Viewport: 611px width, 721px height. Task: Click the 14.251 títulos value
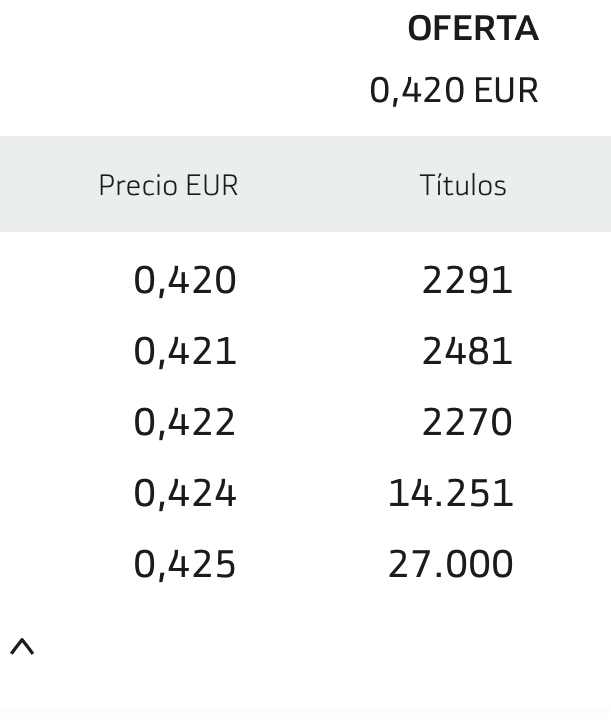pos(451,493)
